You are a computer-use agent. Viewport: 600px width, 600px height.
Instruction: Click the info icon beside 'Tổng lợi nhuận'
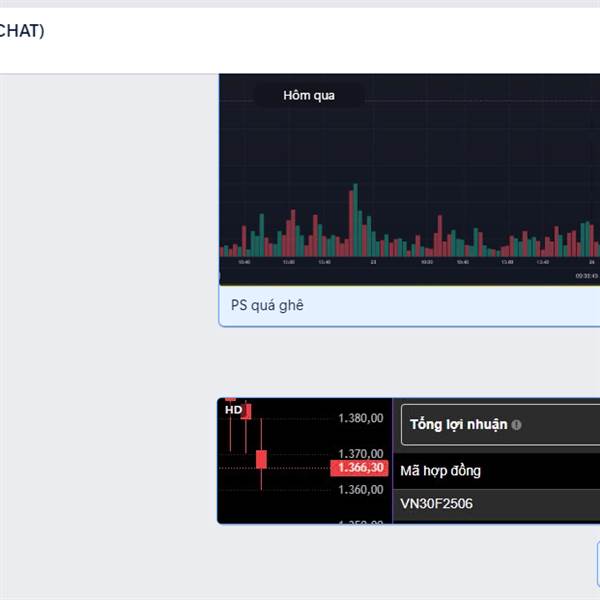coord(516,425)
